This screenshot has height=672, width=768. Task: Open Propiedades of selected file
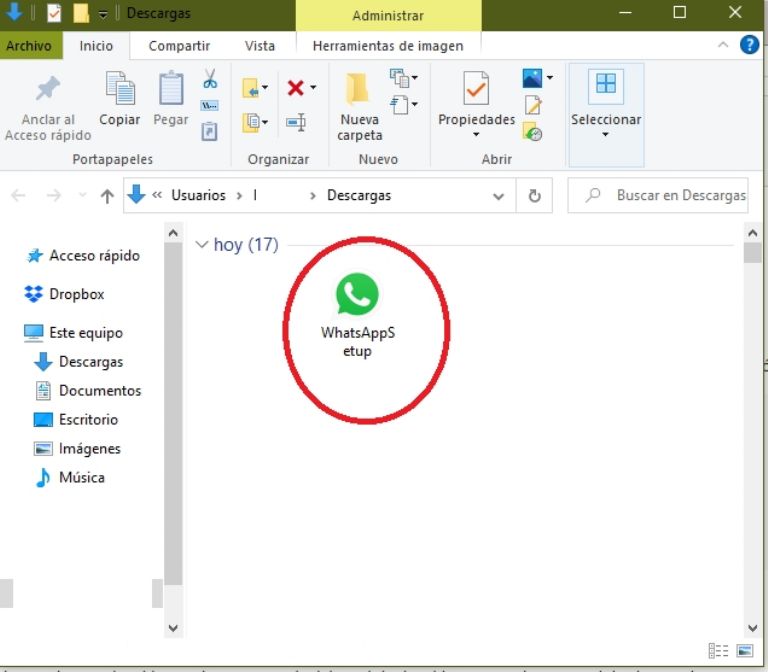pos(476,105)
